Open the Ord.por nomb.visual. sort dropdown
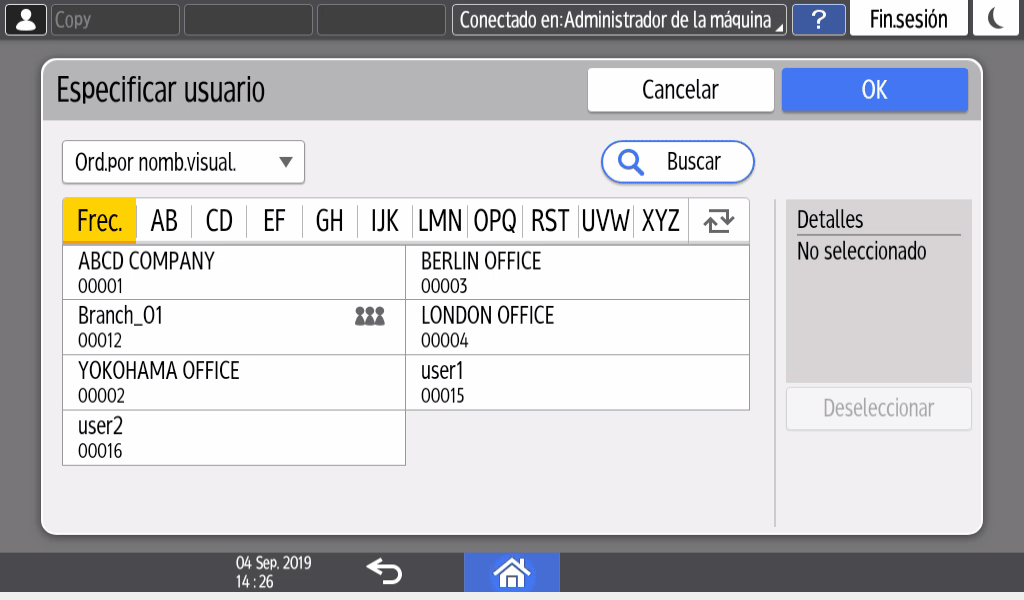 [183, 162]
